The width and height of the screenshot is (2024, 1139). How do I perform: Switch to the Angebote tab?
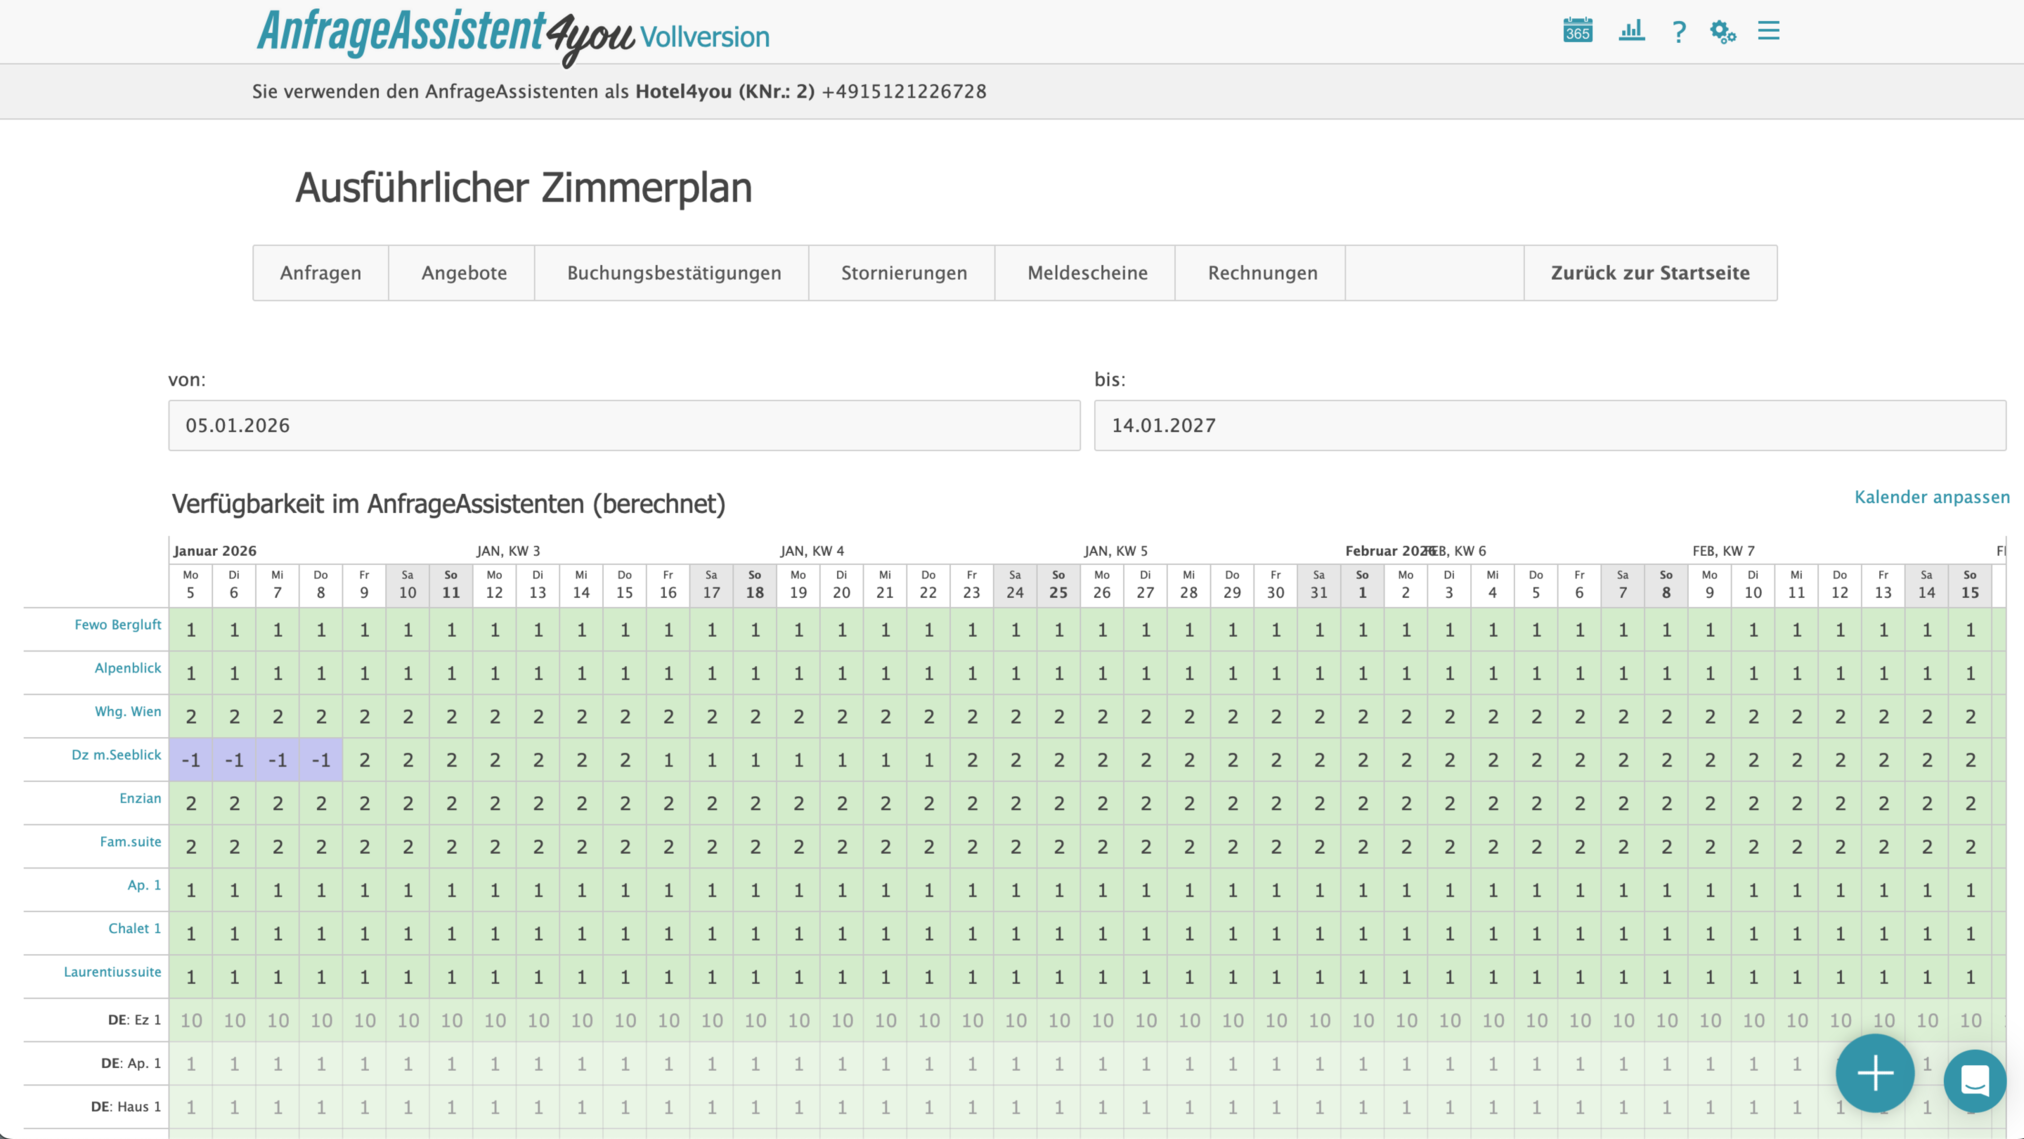point(464,273)
